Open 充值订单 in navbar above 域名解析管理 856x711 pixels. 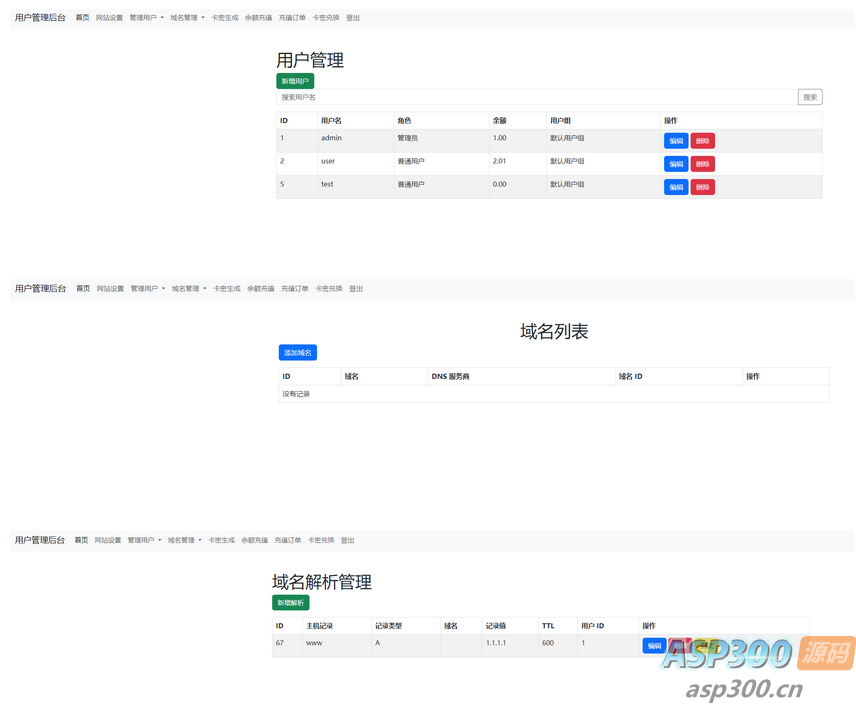pyautogui.click(x=287, y=540)
